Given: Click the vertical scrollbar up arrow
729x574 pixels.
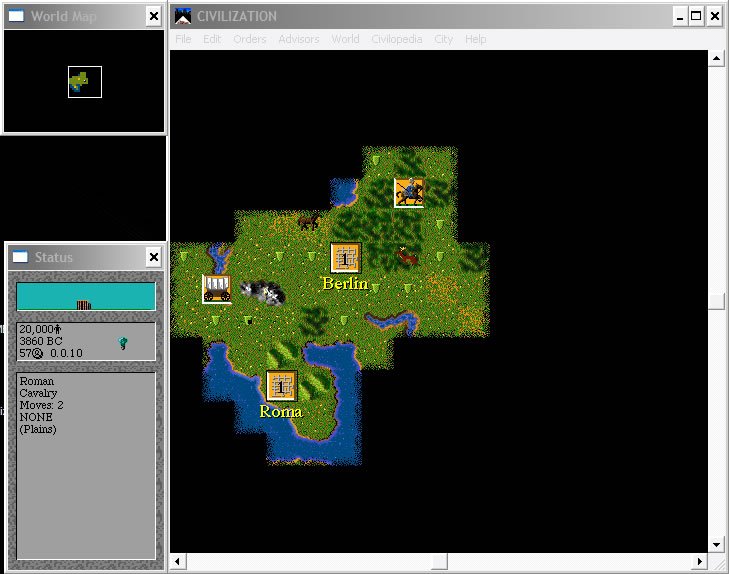Looking at the screenshot, I should [716, 58].
